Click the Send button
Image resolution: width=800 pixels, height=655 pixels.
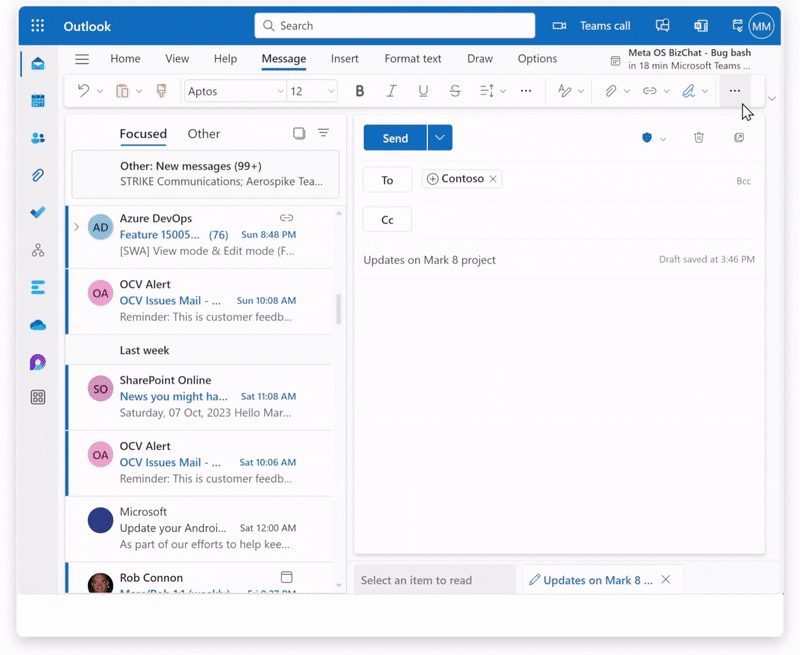tap(395, 138)
